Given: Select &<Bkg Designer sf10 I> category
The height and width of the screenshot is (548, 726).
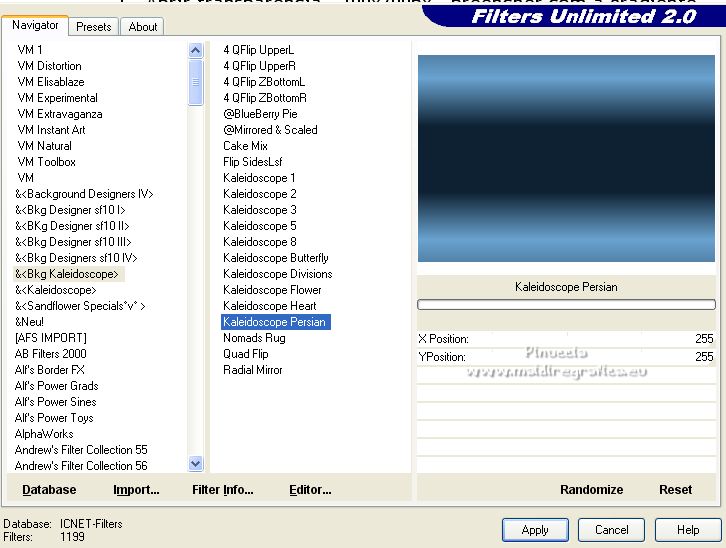Looking at the screenshot, I should point(70,210).
